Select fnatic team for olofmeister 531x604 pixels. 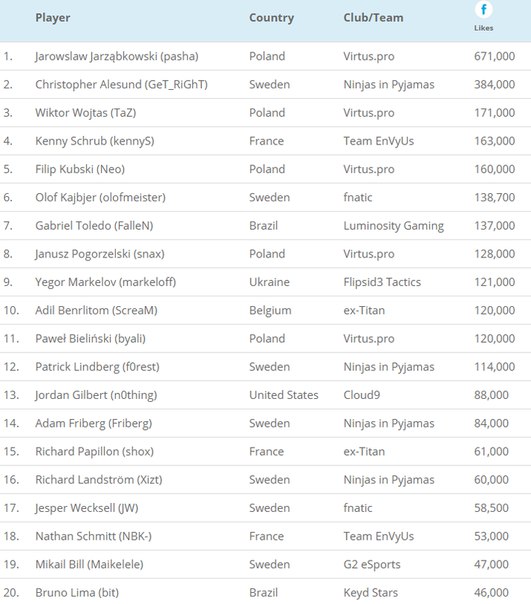coord(358,197)
